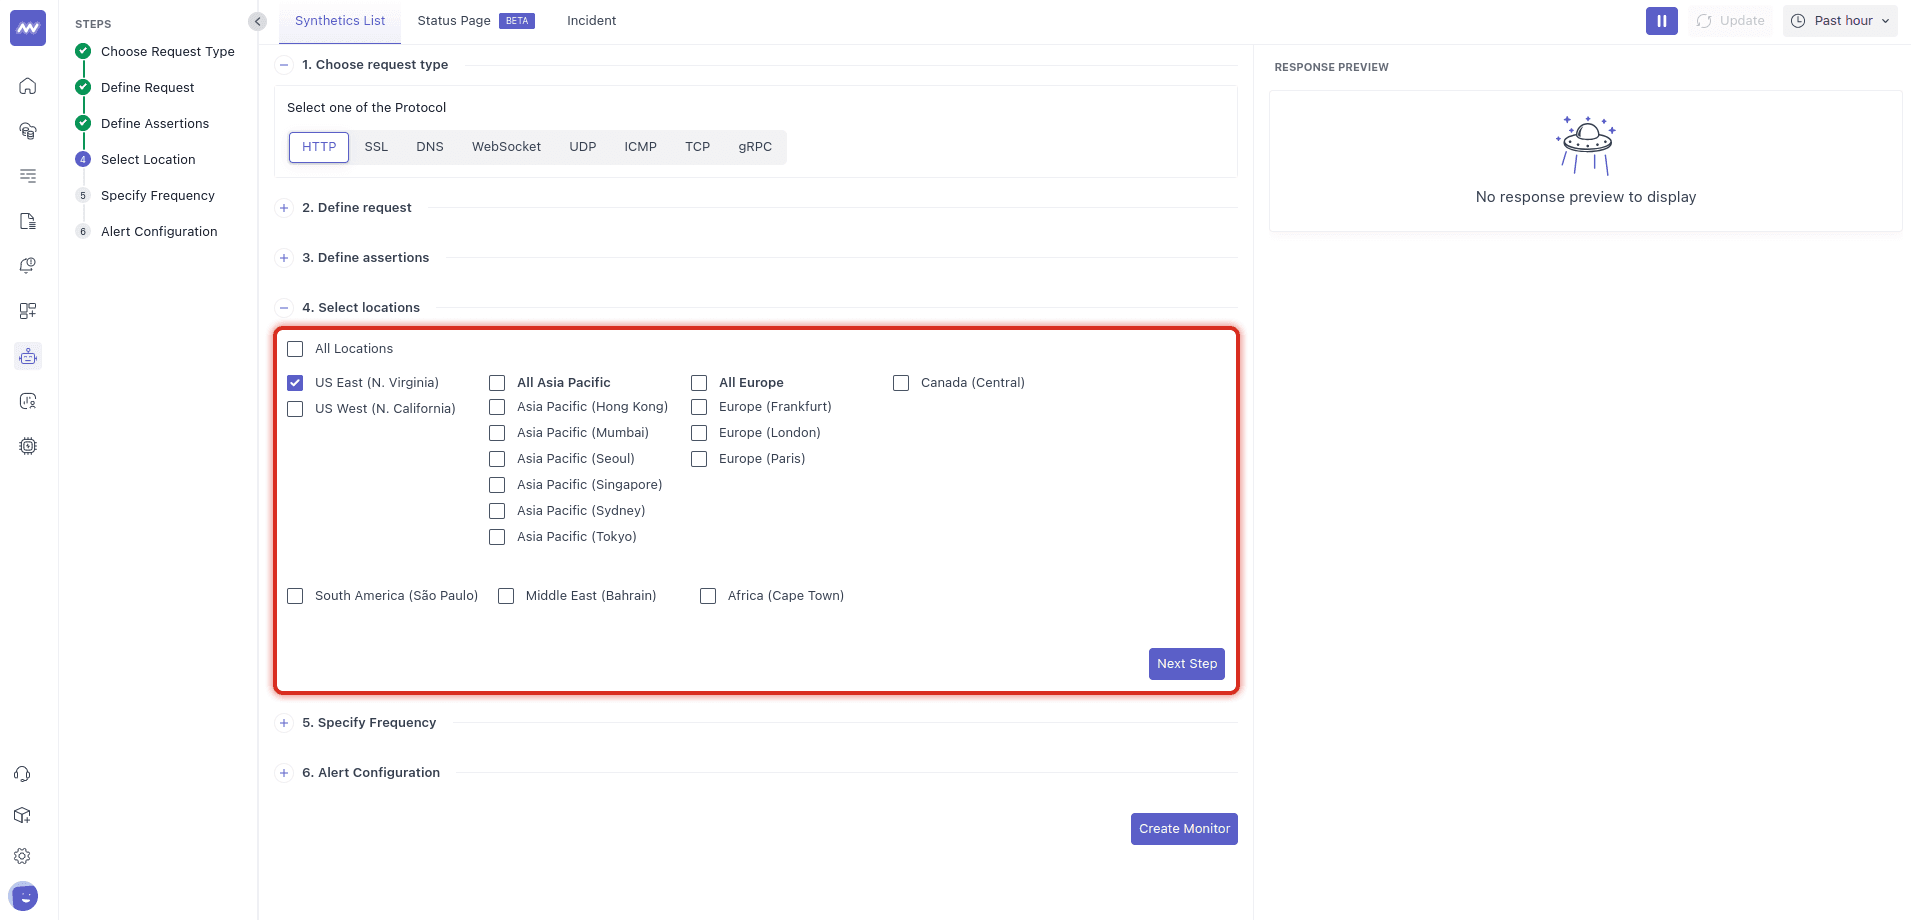
Task: Open the Past hour time range dropdown
Action: [x=1839, y=21]
